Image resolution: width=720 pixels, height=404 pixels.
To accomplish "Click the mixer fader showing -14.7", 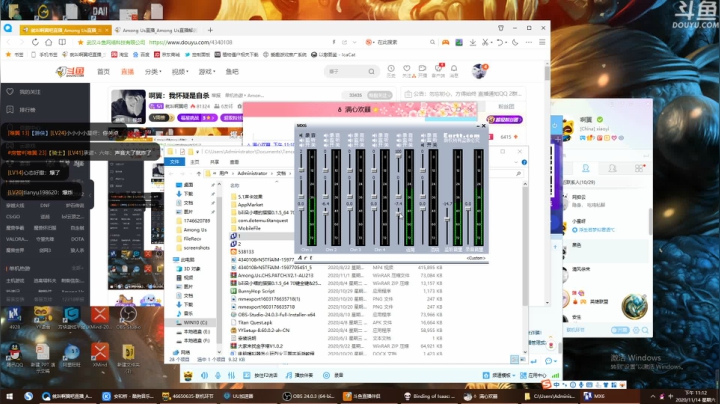I will coord(447,219).
